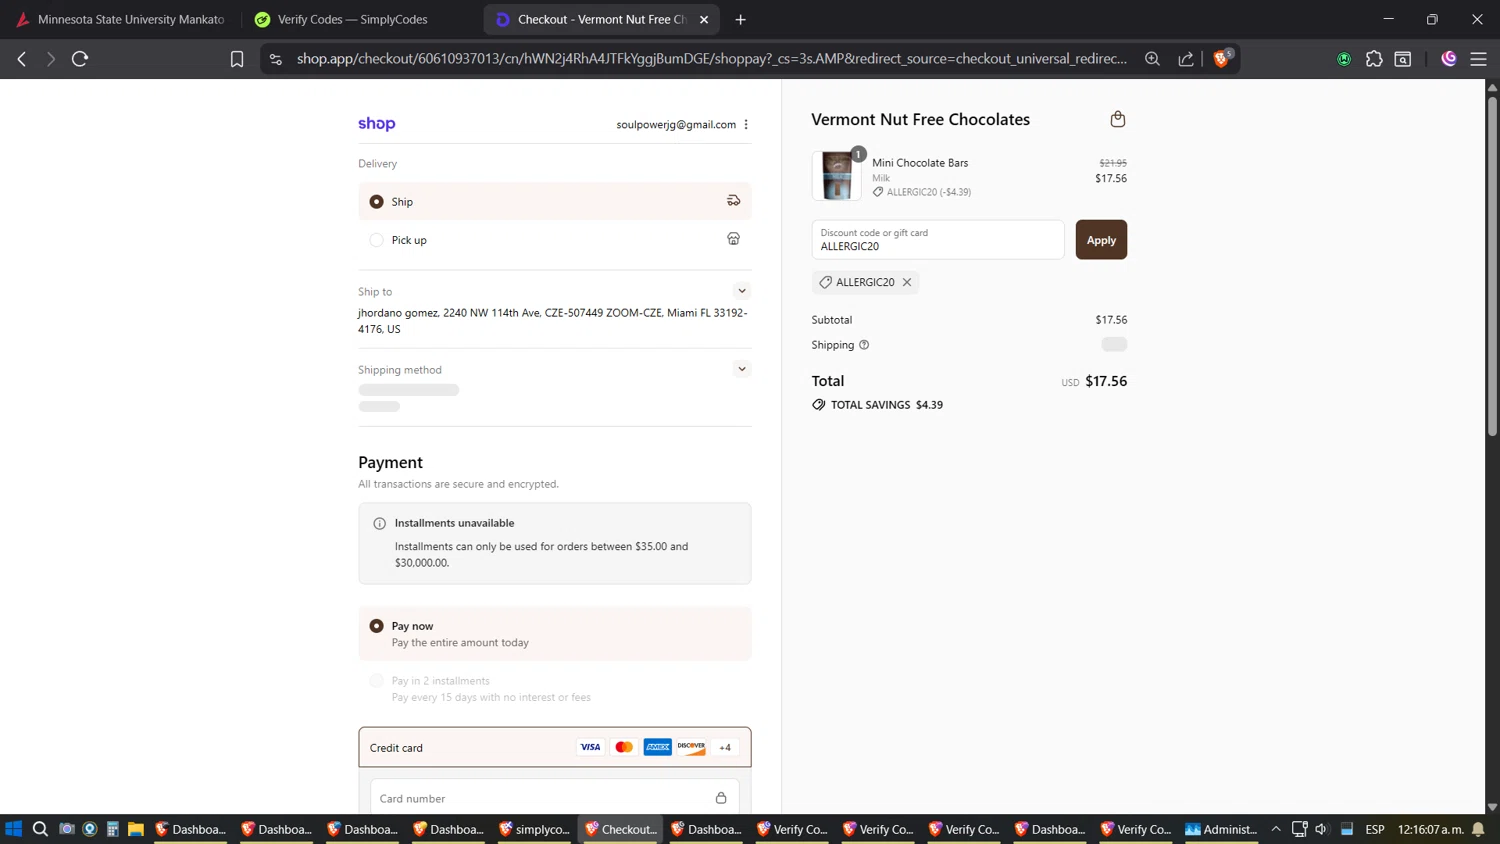Show the +4 additional card types

point(725,747)
